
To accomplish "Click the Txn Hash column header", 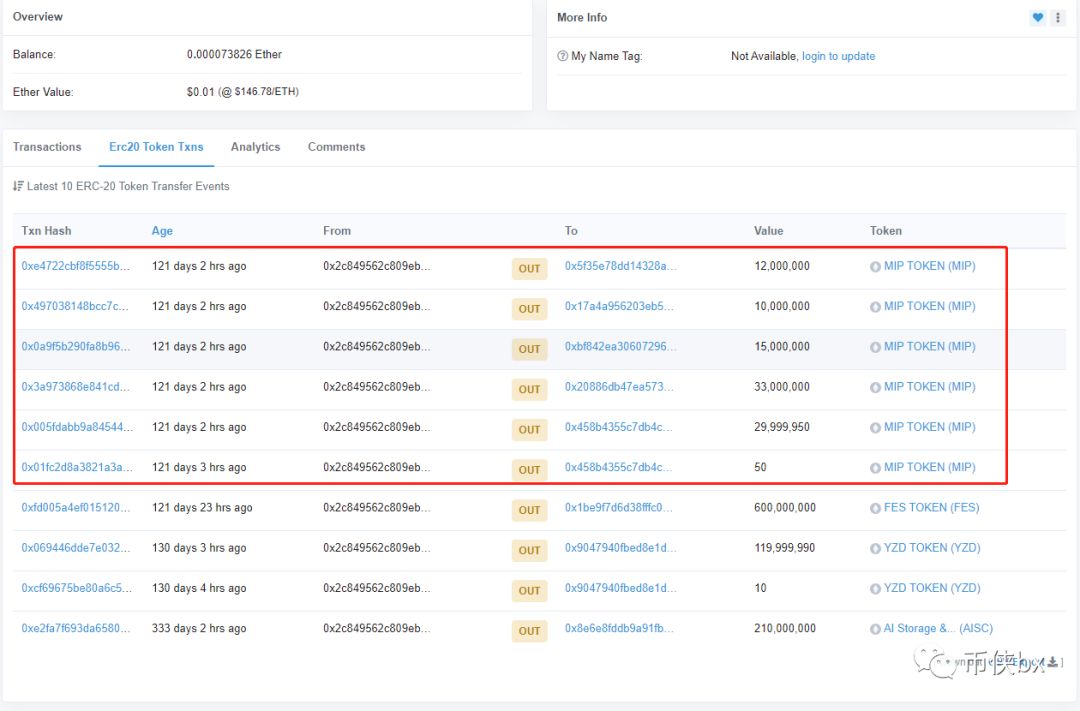I will pyautogui.click(x=46, y=231).
